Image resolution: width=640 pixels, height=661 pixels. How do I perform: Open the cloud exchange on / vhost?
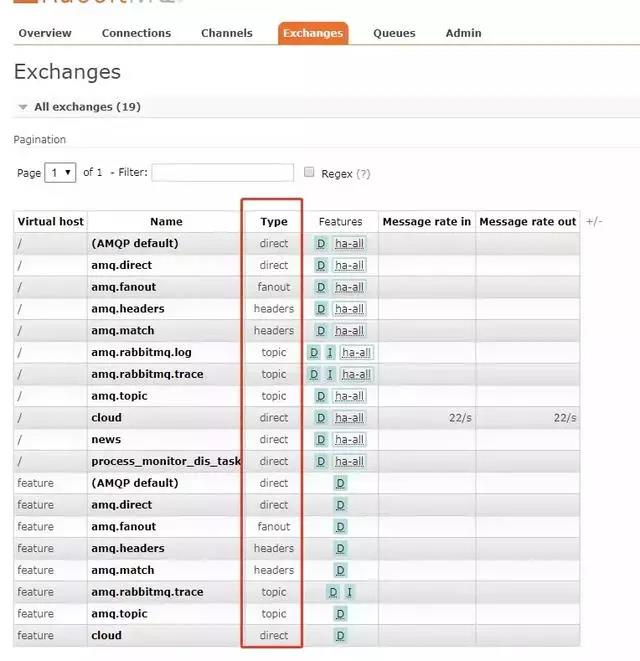coord(106,418)
